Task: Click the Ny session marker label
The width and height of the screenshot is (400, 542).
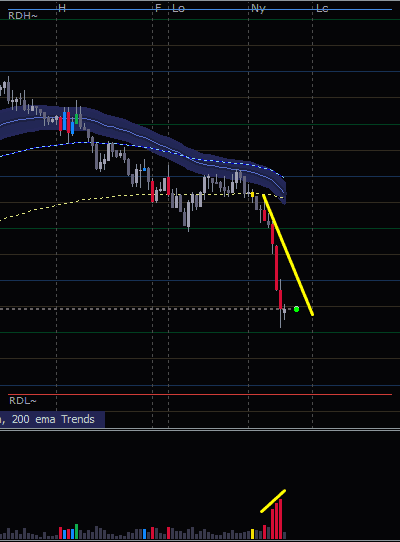Action: pos(258,8)
